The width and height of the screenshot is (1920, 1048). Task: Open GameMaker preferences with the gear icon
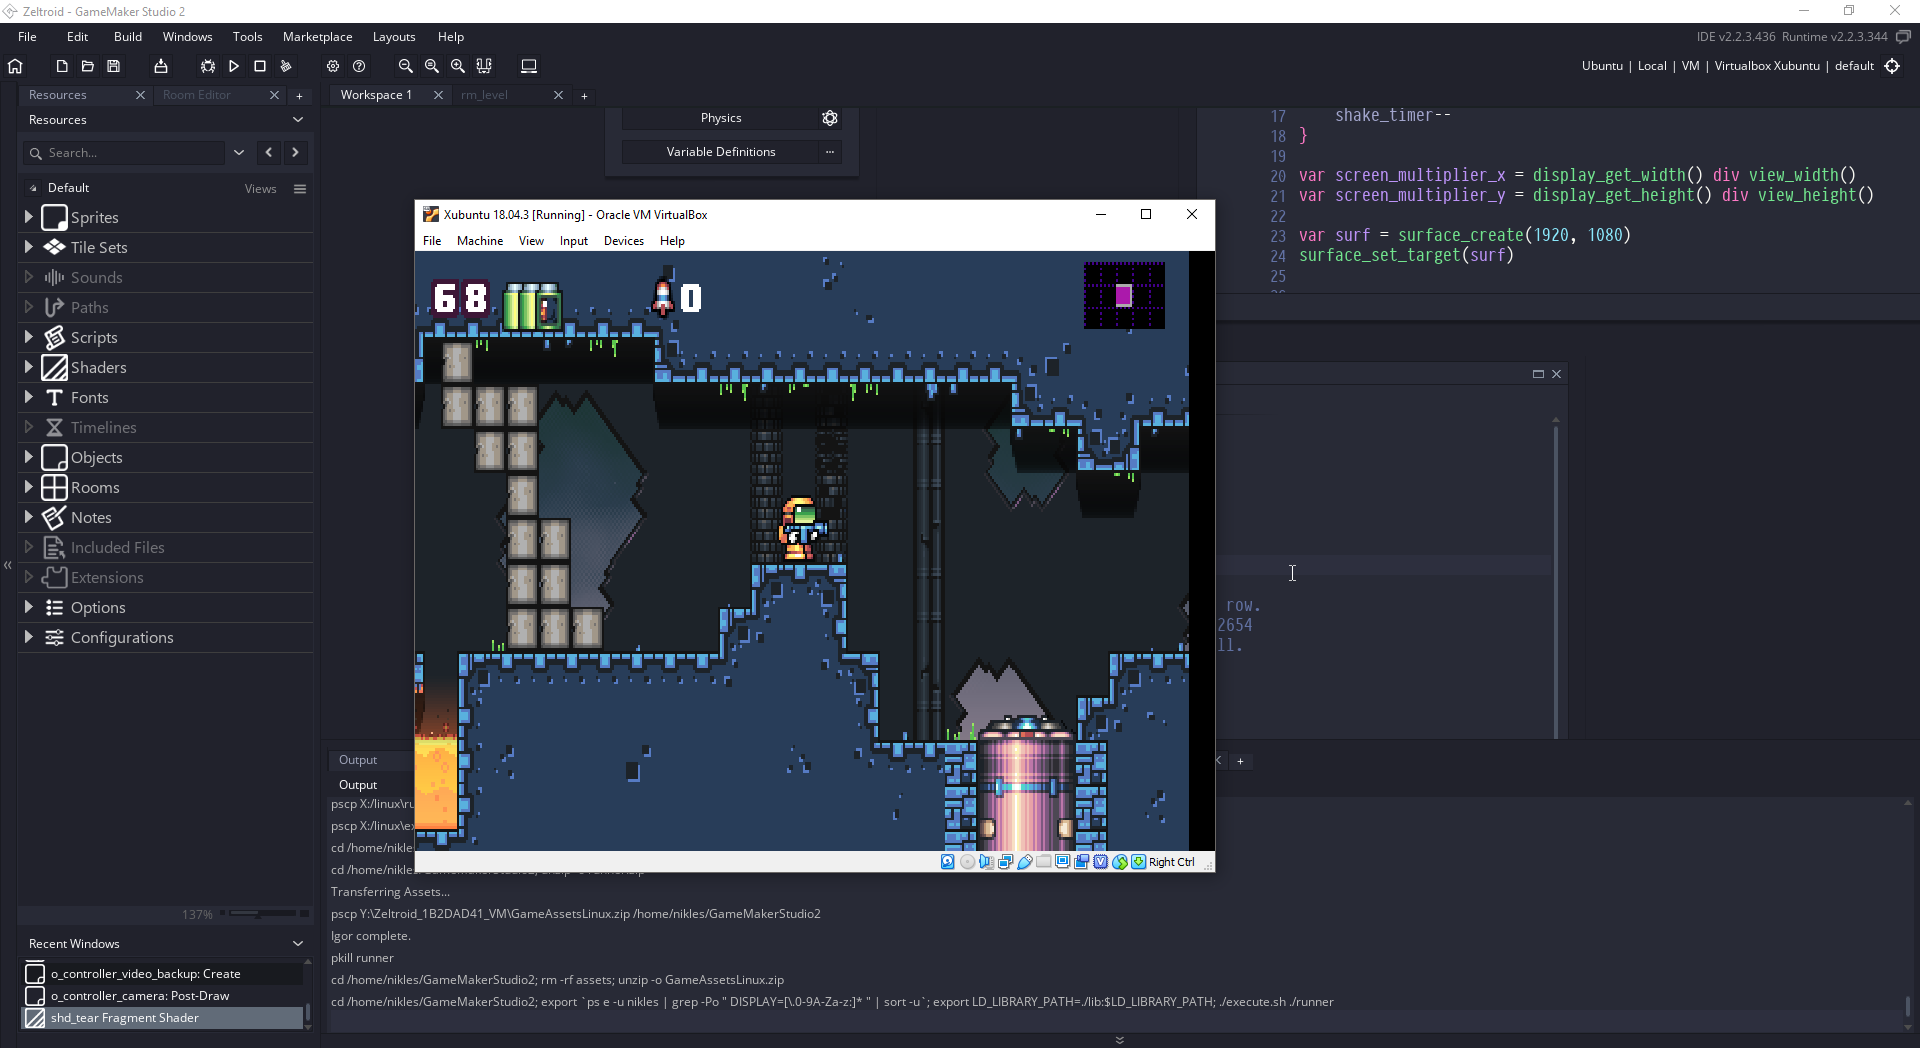(333, 66)
